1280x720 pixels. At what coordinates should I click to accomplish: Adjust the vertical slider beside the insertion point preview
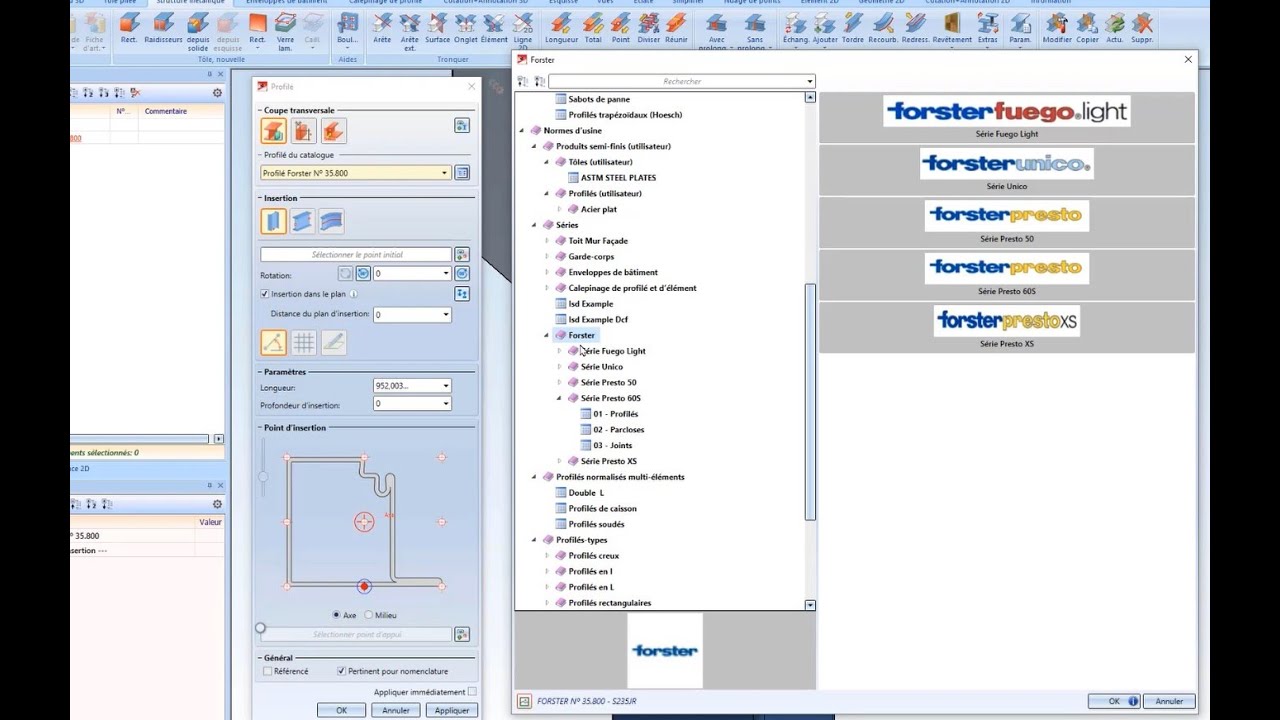pyautogui.click(x=263, y=477)
